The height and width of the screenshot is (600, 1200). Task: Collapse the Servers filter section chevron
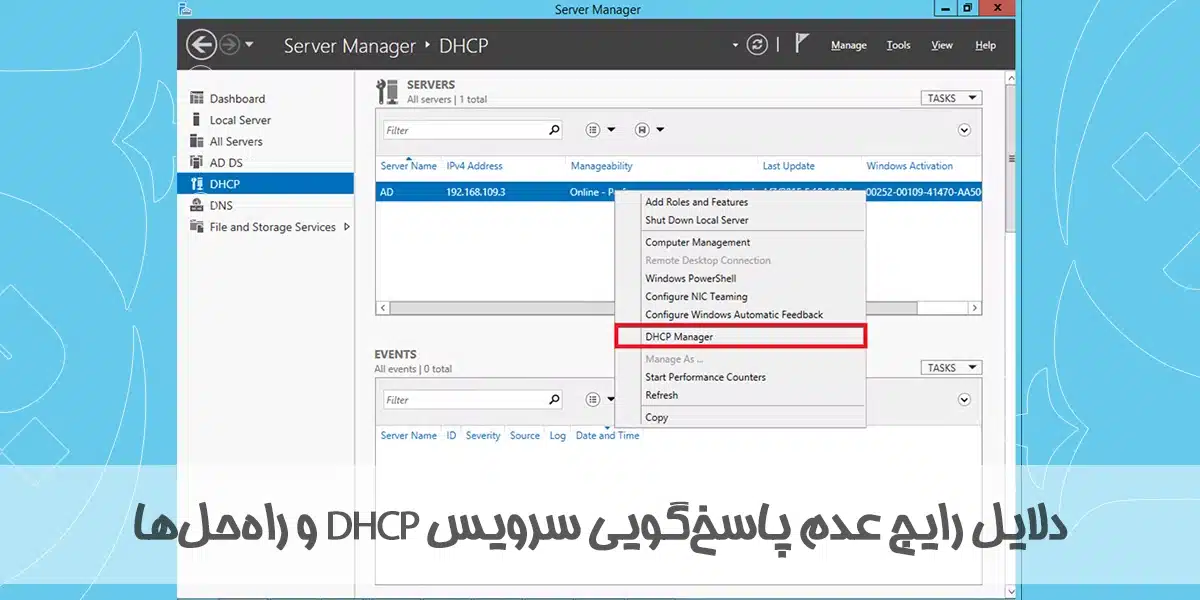(964, 130)
